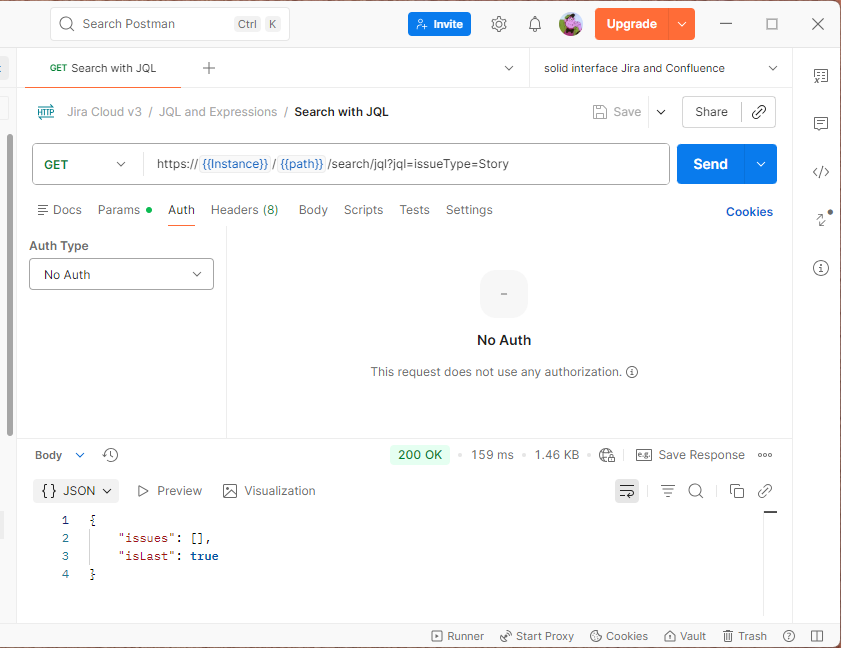This screenshot has width=842, height=648.
Task: Switch to the Params tab
Action: (125, 210)
